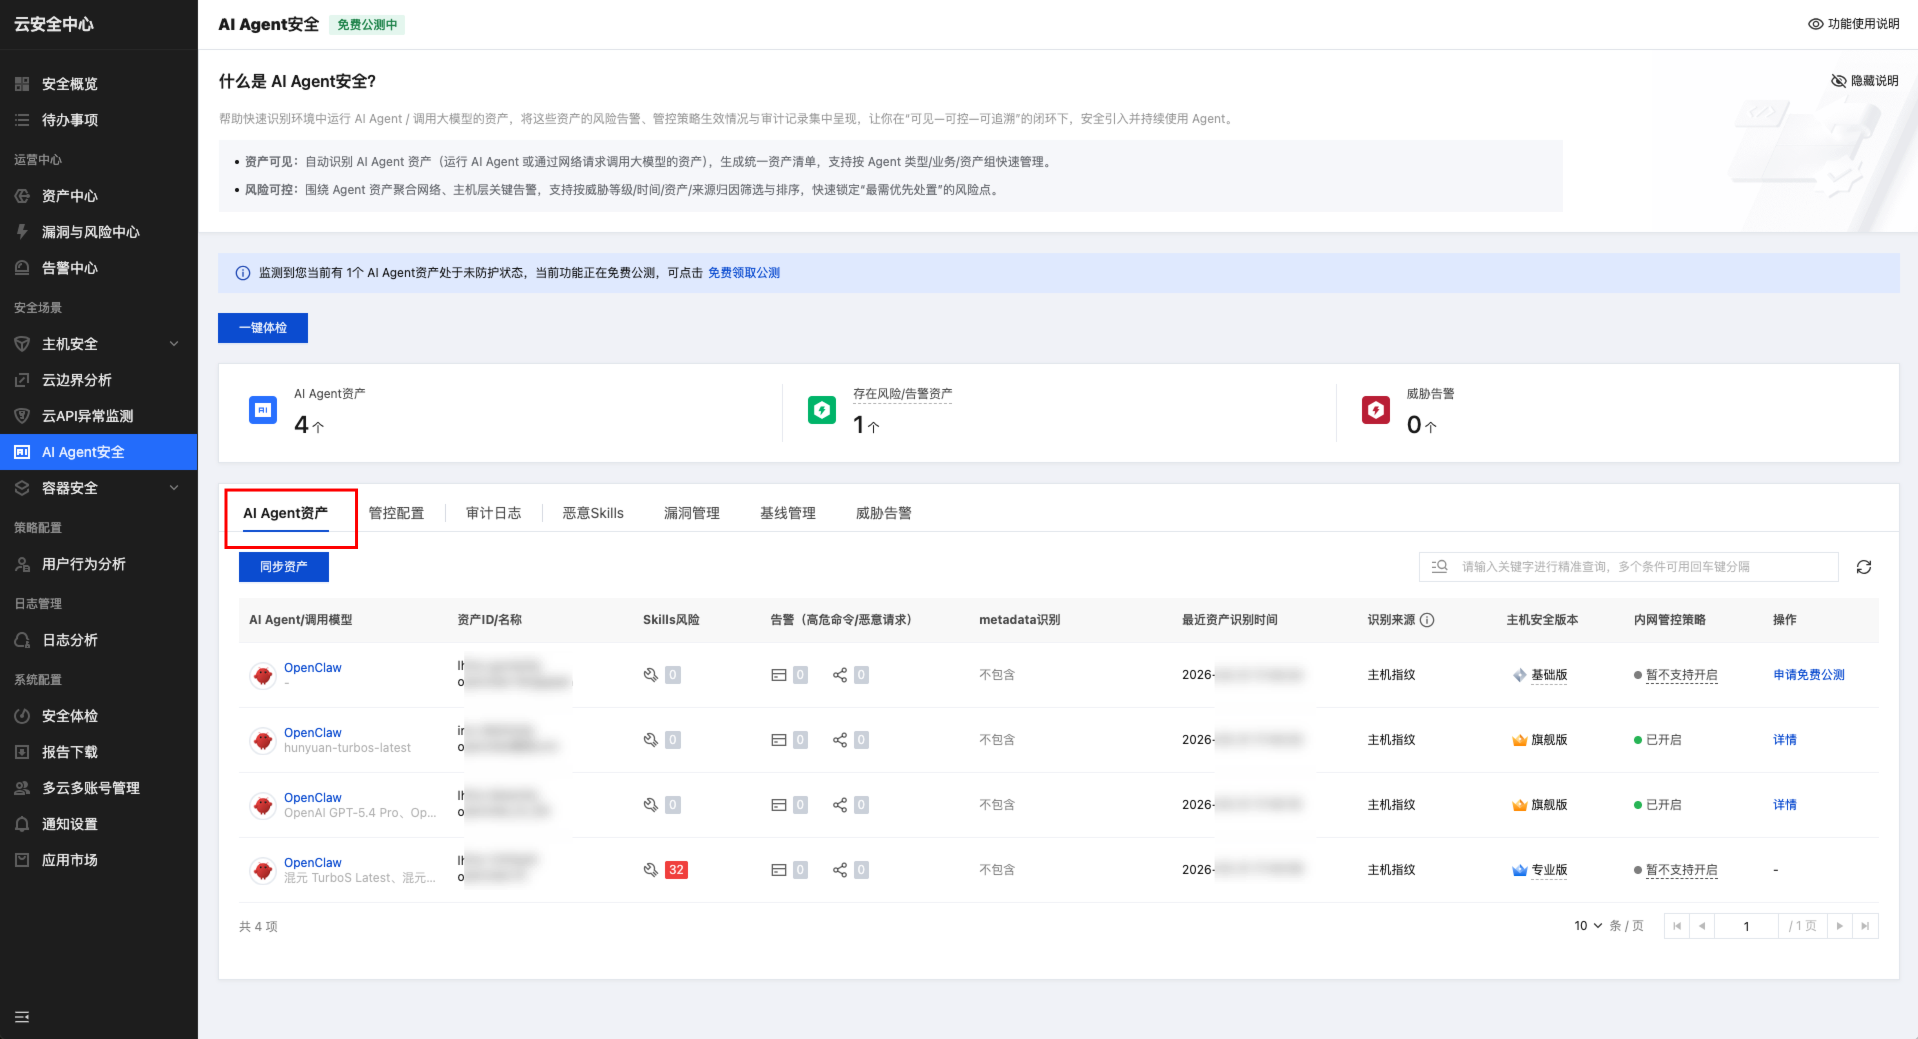Click the keyword search input field

coord(1640,567)
